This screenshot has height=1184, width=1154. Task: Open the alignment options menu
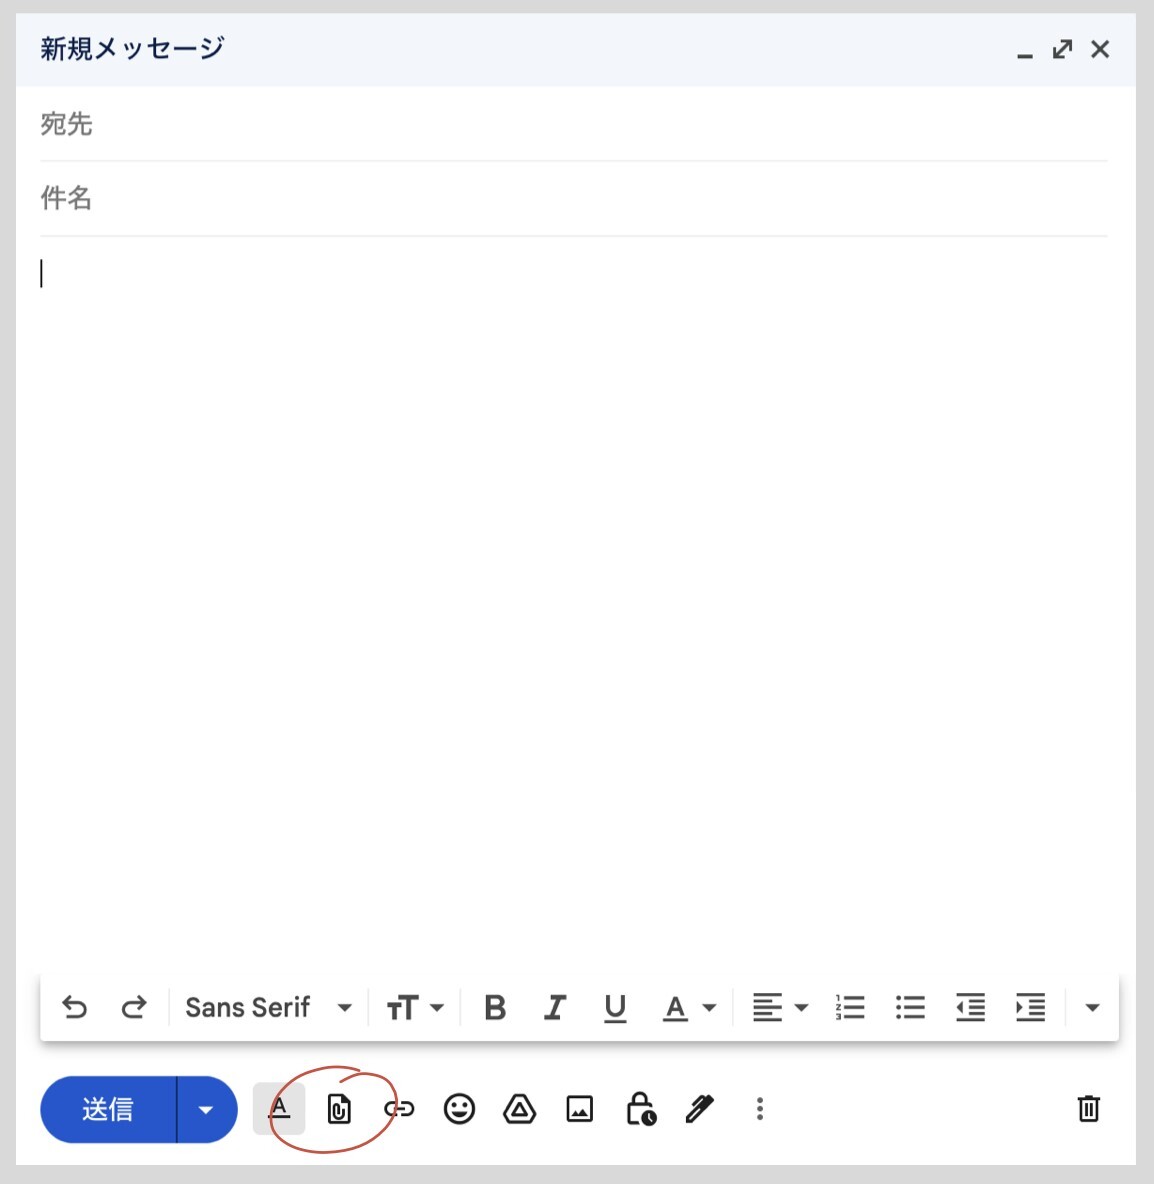pyautogui.click(x=778, y=1007)
